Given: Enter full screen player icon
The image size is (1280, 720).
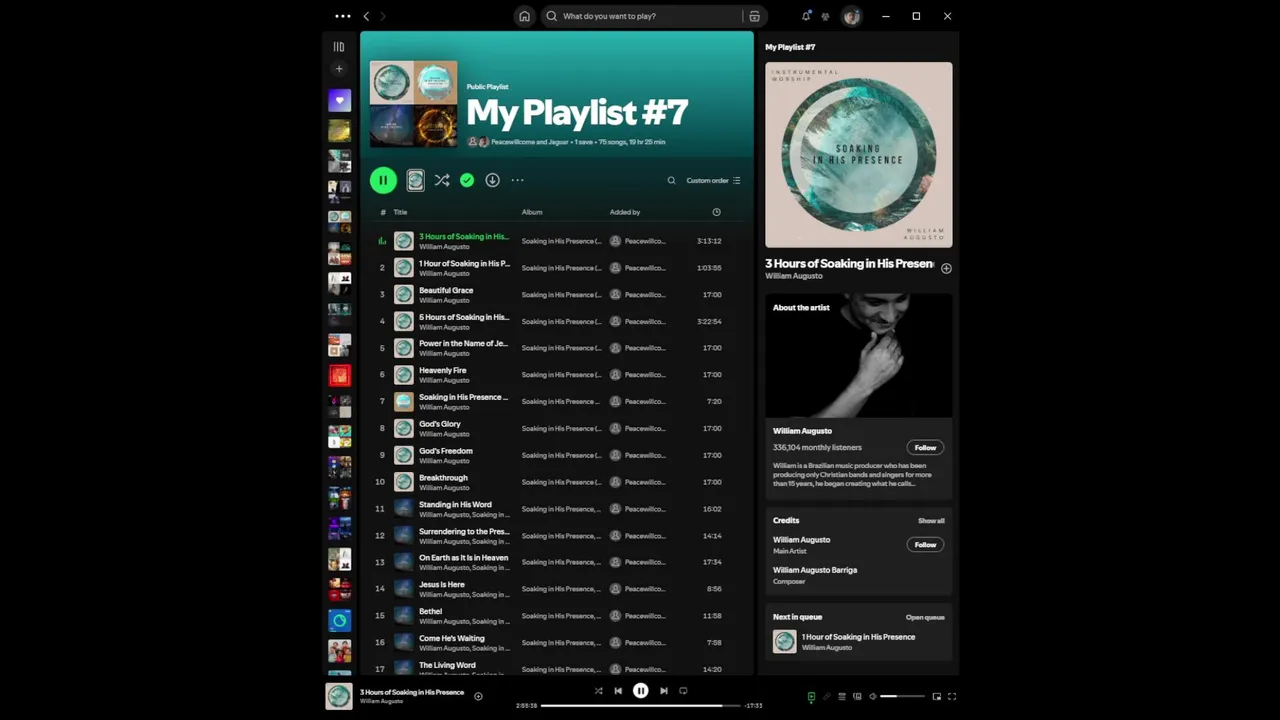Looking at the screenshot, I should (x=952, y=697).
